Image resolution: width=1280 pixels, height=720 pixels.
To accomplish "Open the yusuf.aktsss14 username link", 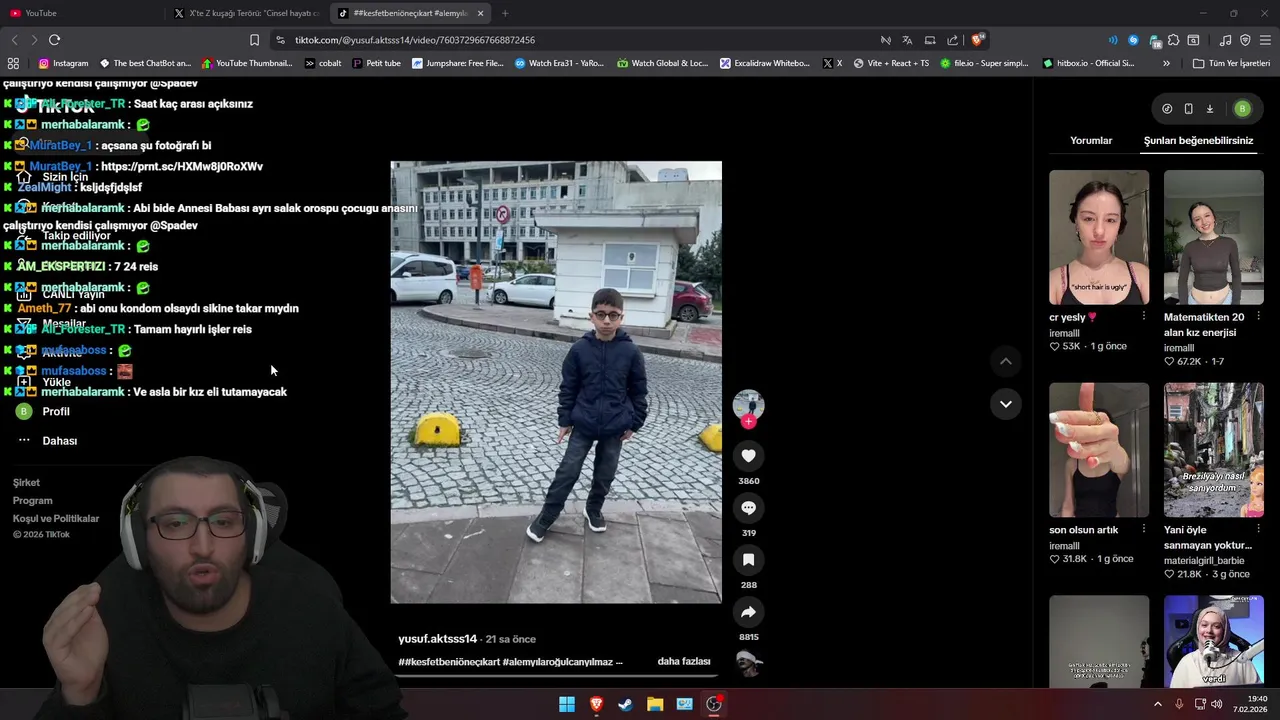I will pyautogui.click(x=438, y=639).
